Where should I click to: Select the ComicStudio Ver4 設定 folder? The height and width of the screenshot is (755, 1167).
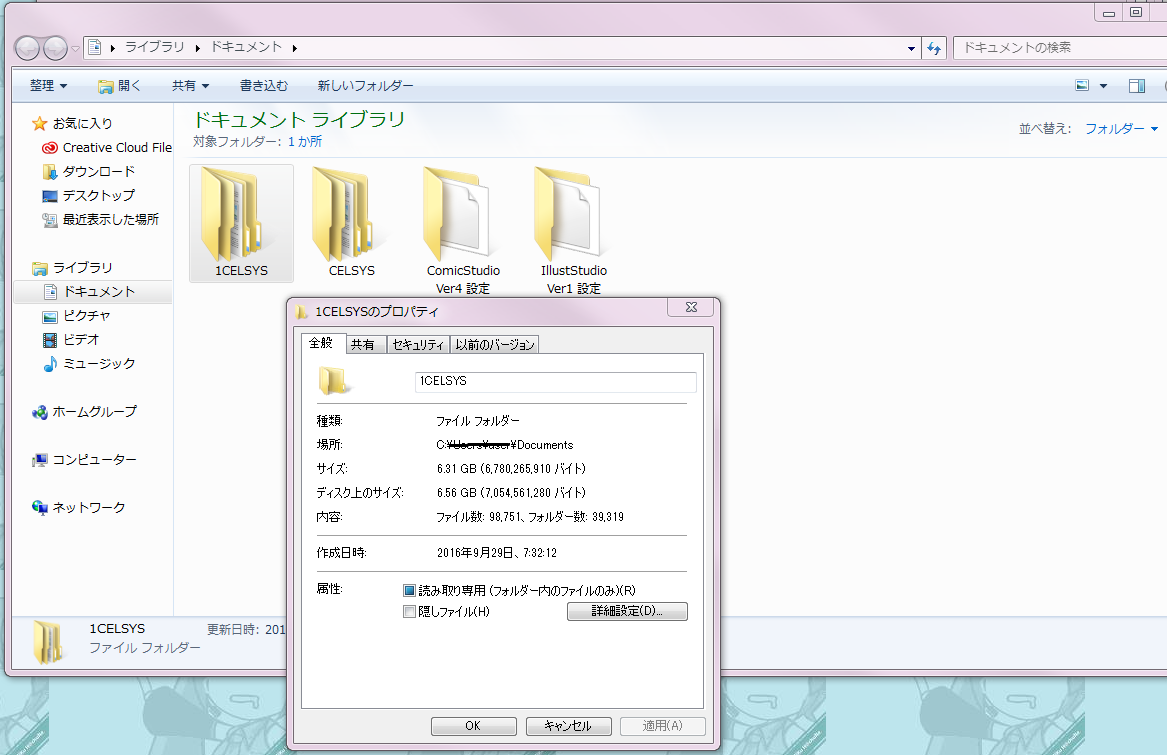(462, 231)
